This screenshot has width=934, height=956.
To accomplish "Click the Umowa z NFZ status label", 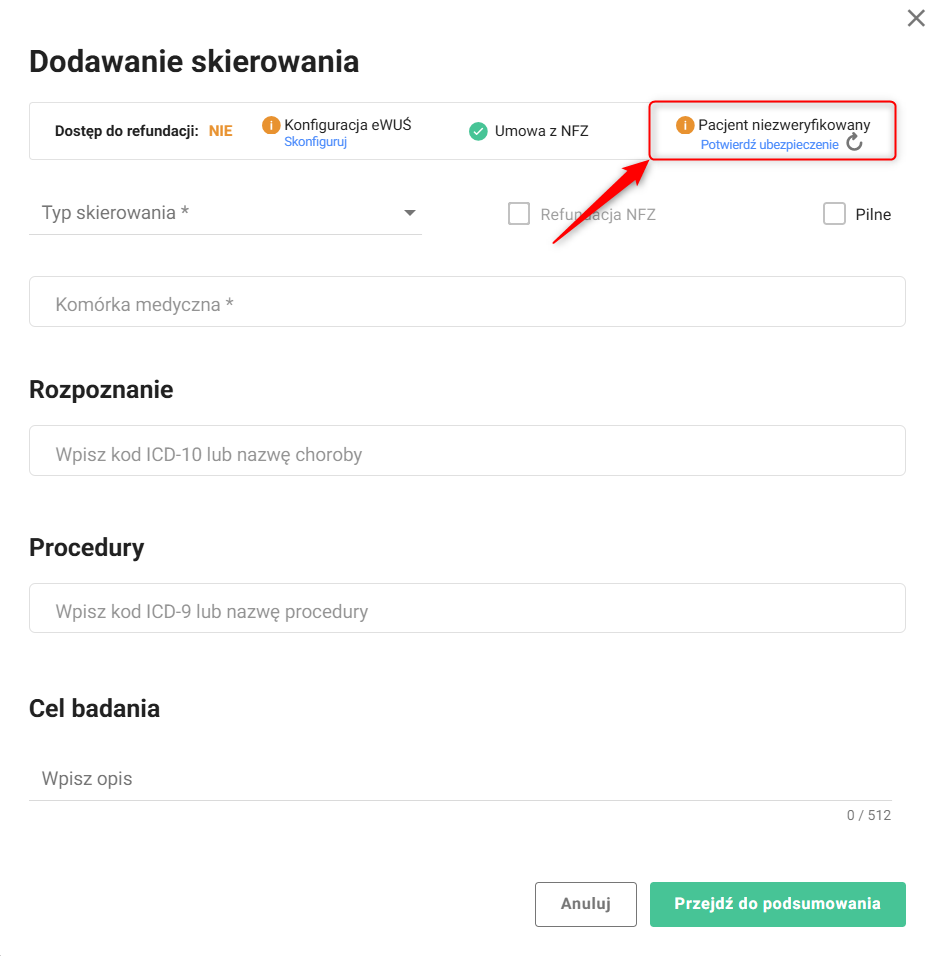I will 541,131.
